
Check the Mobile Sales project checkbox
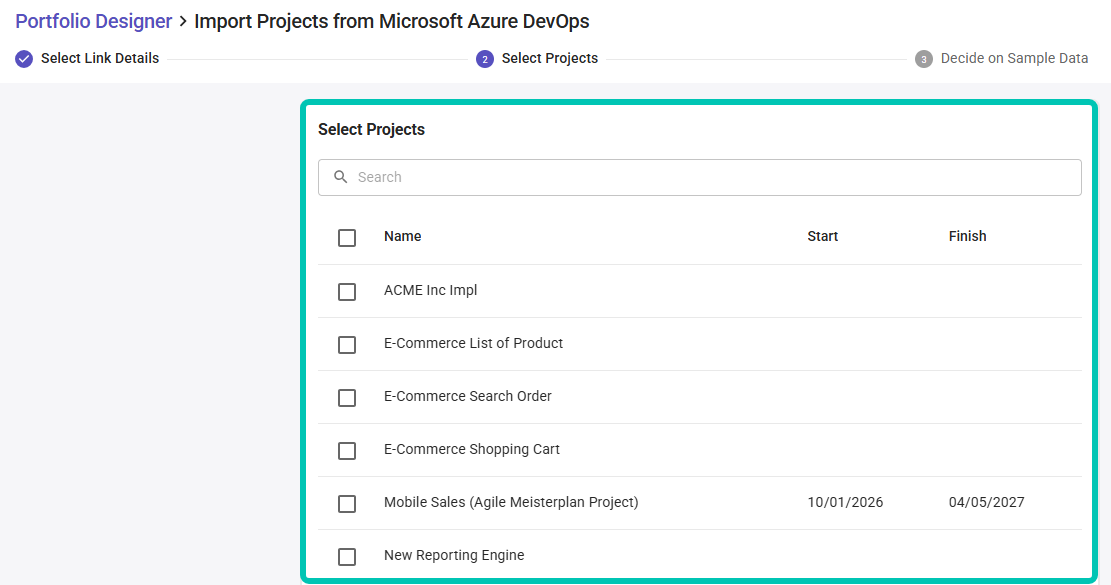[x=346, y=504]
